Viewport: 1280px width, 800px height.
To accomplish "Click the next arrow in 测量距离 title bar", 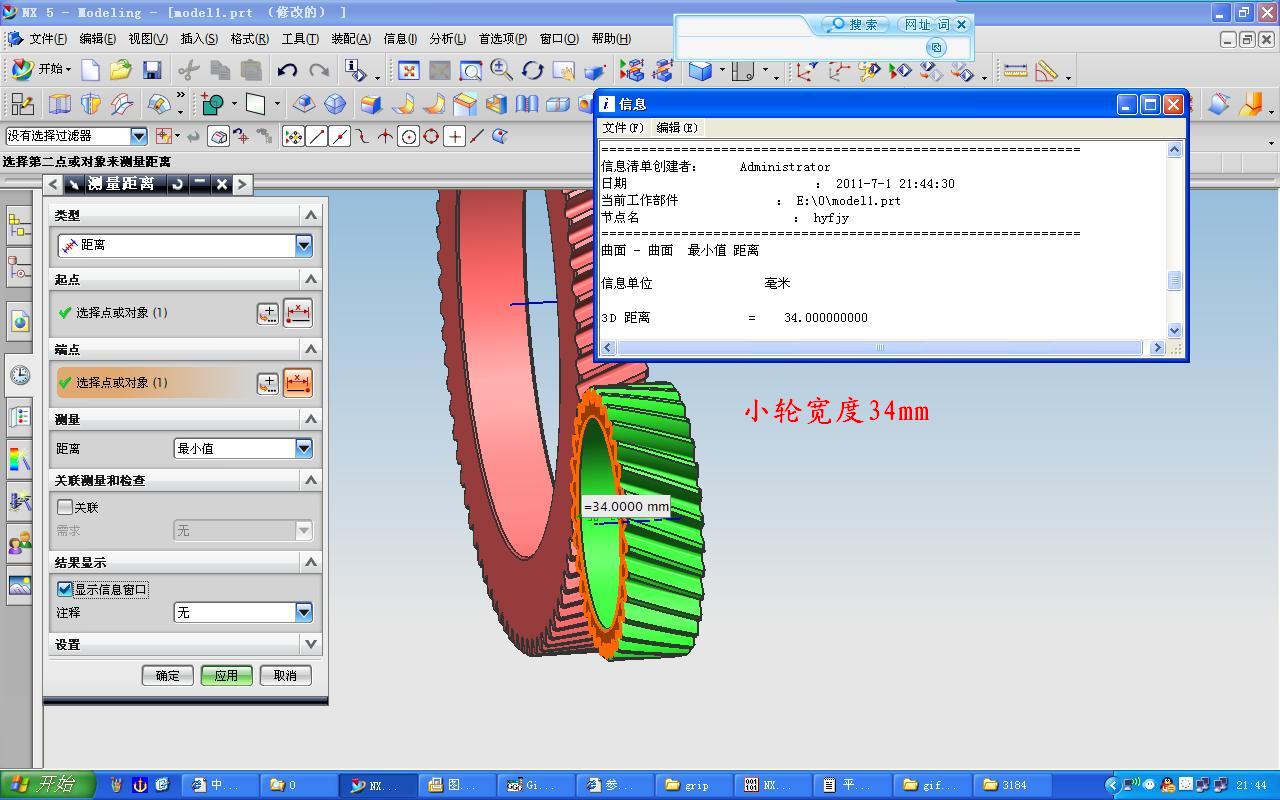I will click(x=241, y=184).
